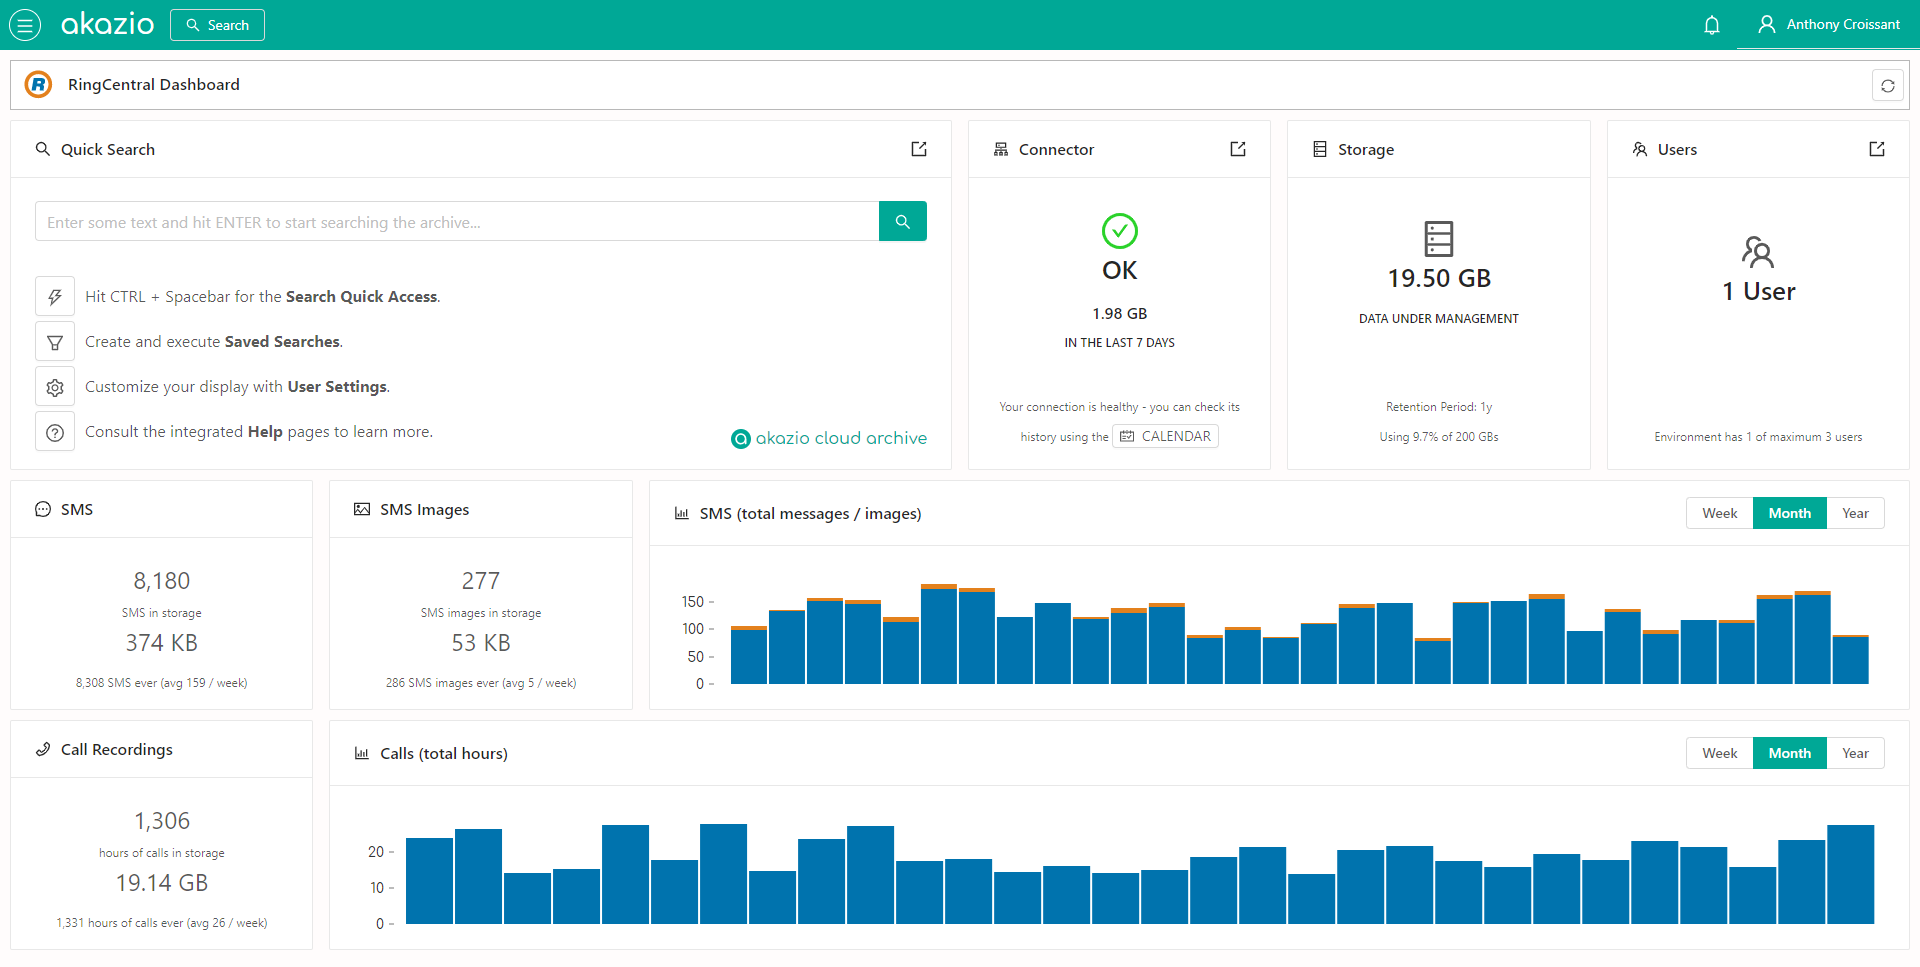Viewport: 1920px width, 967px height.
Task: Select Month view on the Calls chart
Action: coord(1789,752)
